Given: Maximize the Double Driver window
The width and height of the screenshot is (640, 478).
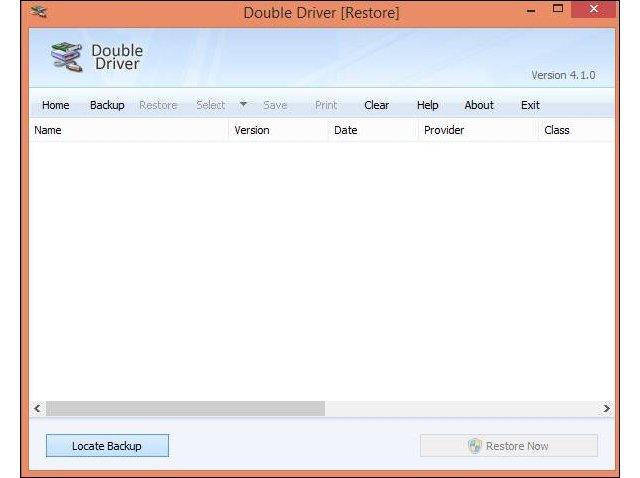Looking at the screenshot, I should tap(558, 9).
